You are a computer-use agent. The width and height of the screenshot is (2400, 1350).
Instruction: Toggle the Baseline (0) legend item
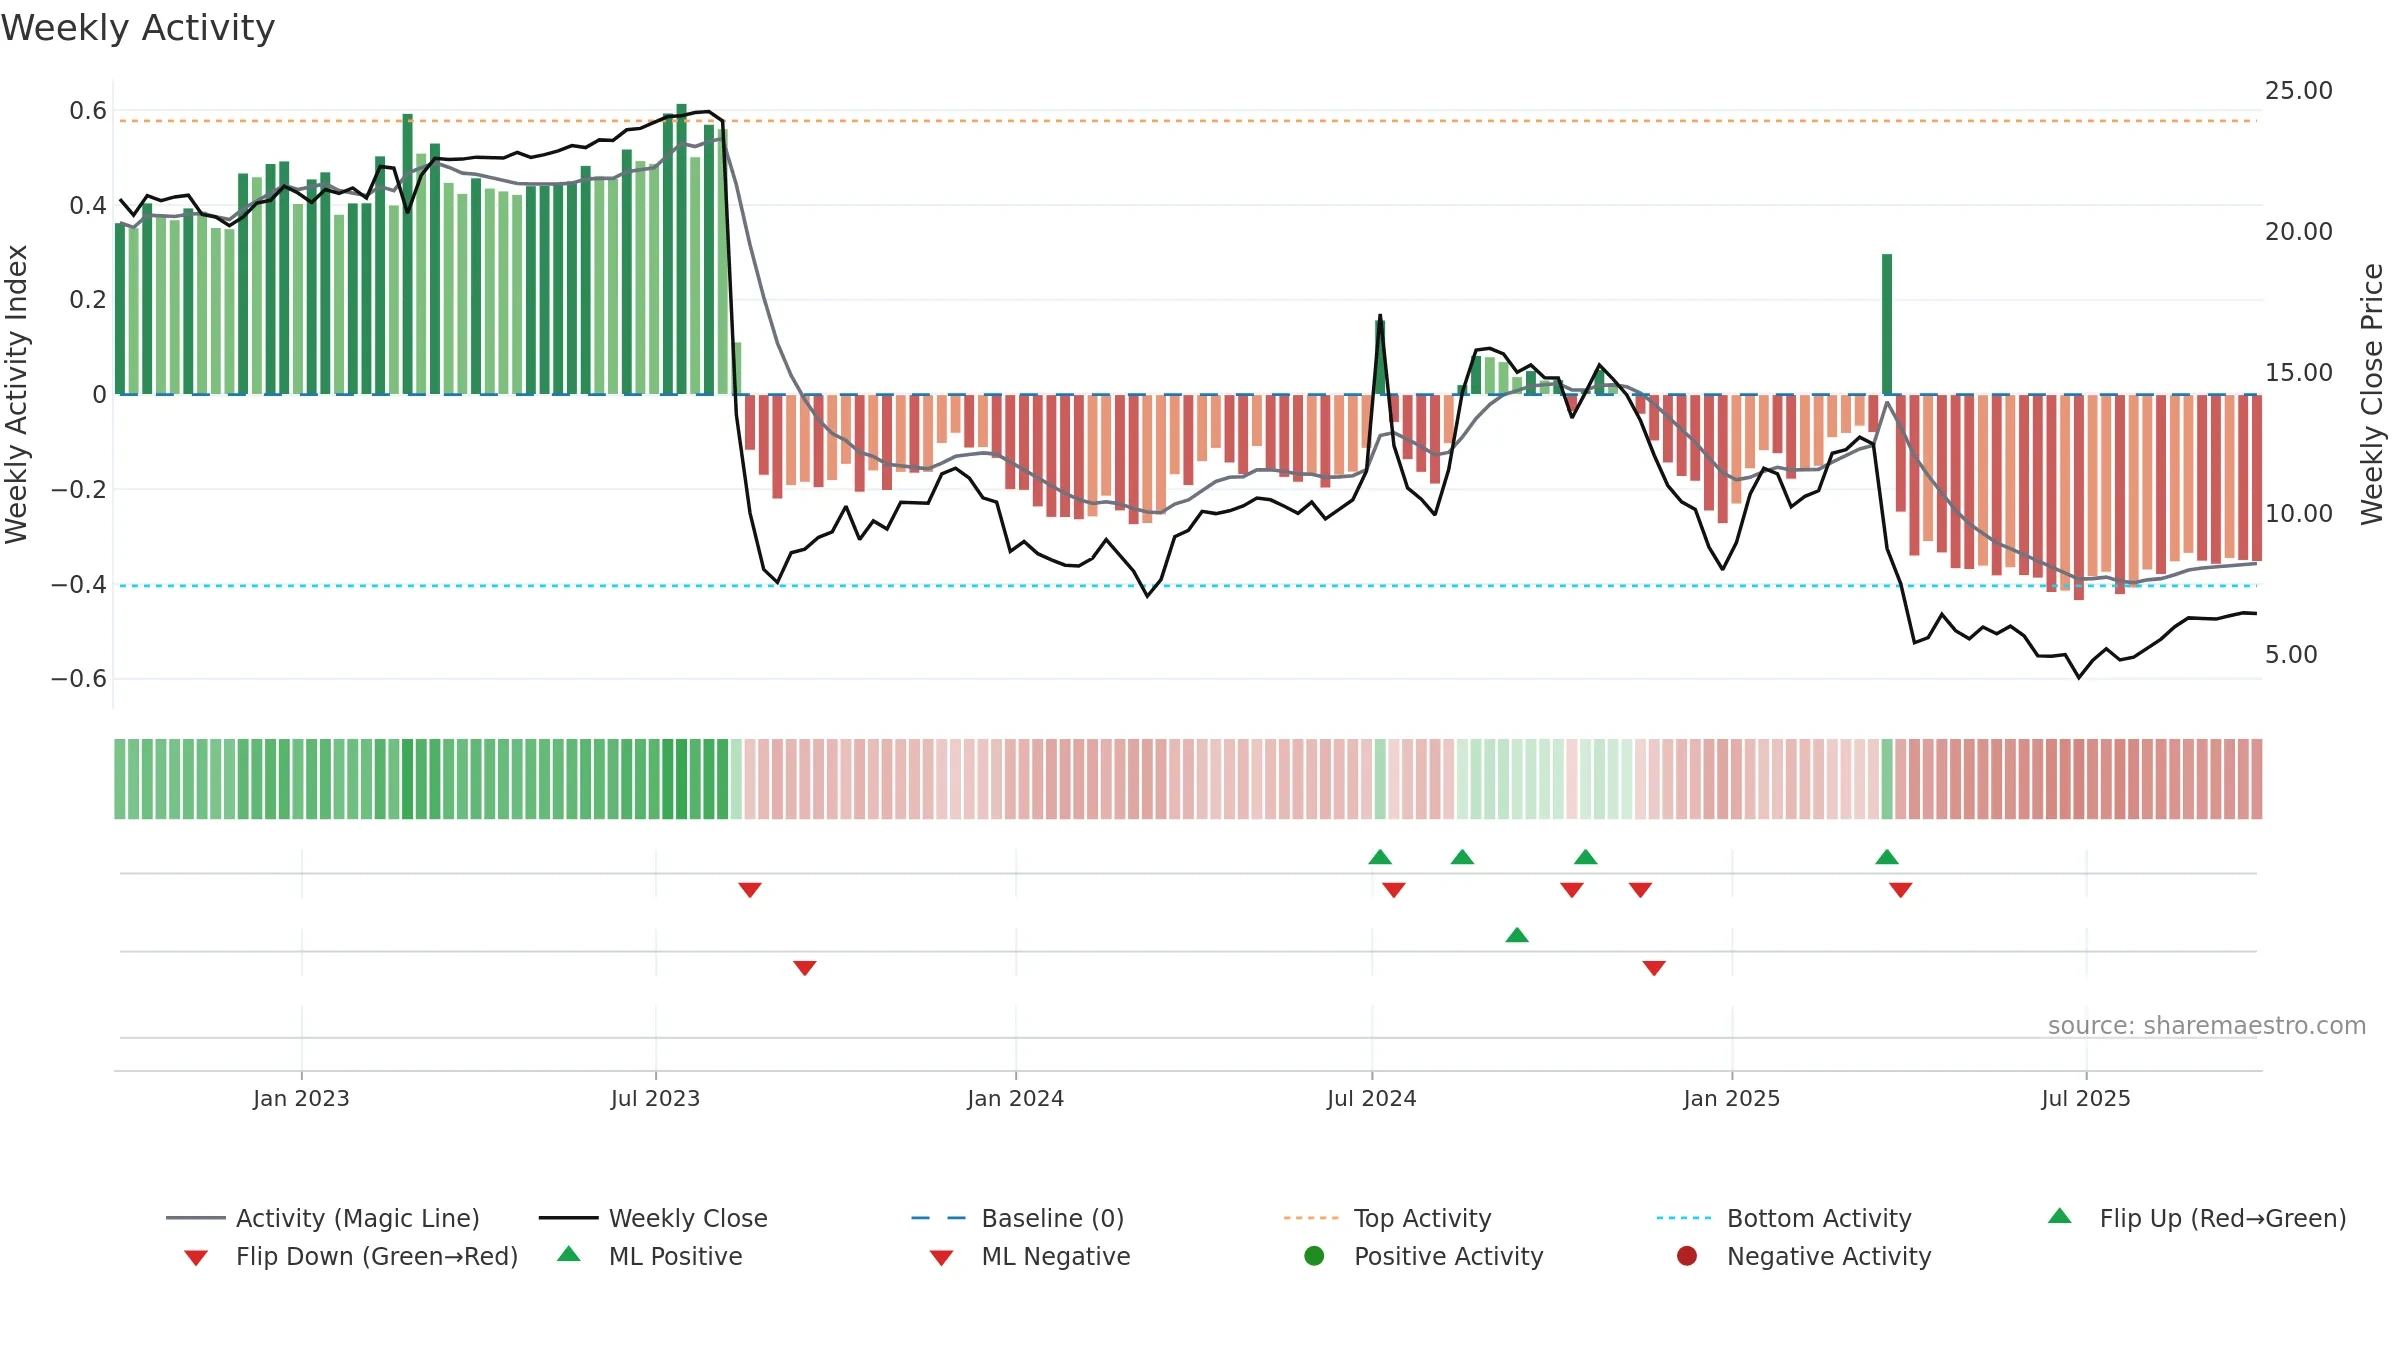tap(1018, 1218)
